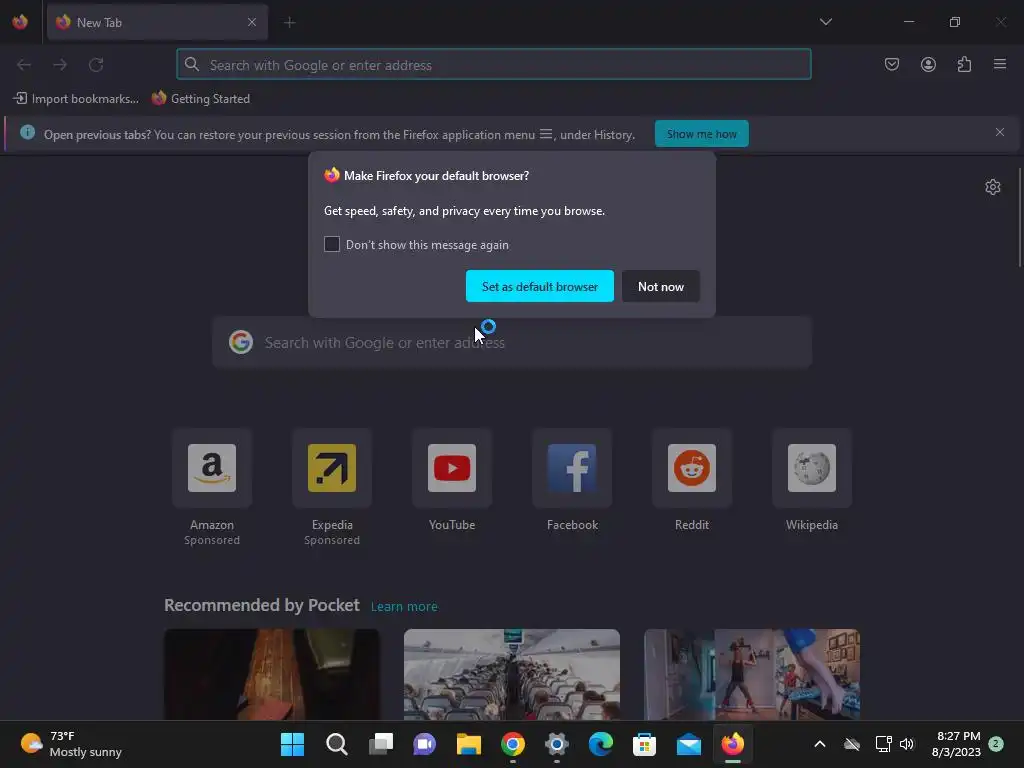Screen dimensions: 1024x768
Task: Open the Mail app on taskbar
Action: pos(688,744)
